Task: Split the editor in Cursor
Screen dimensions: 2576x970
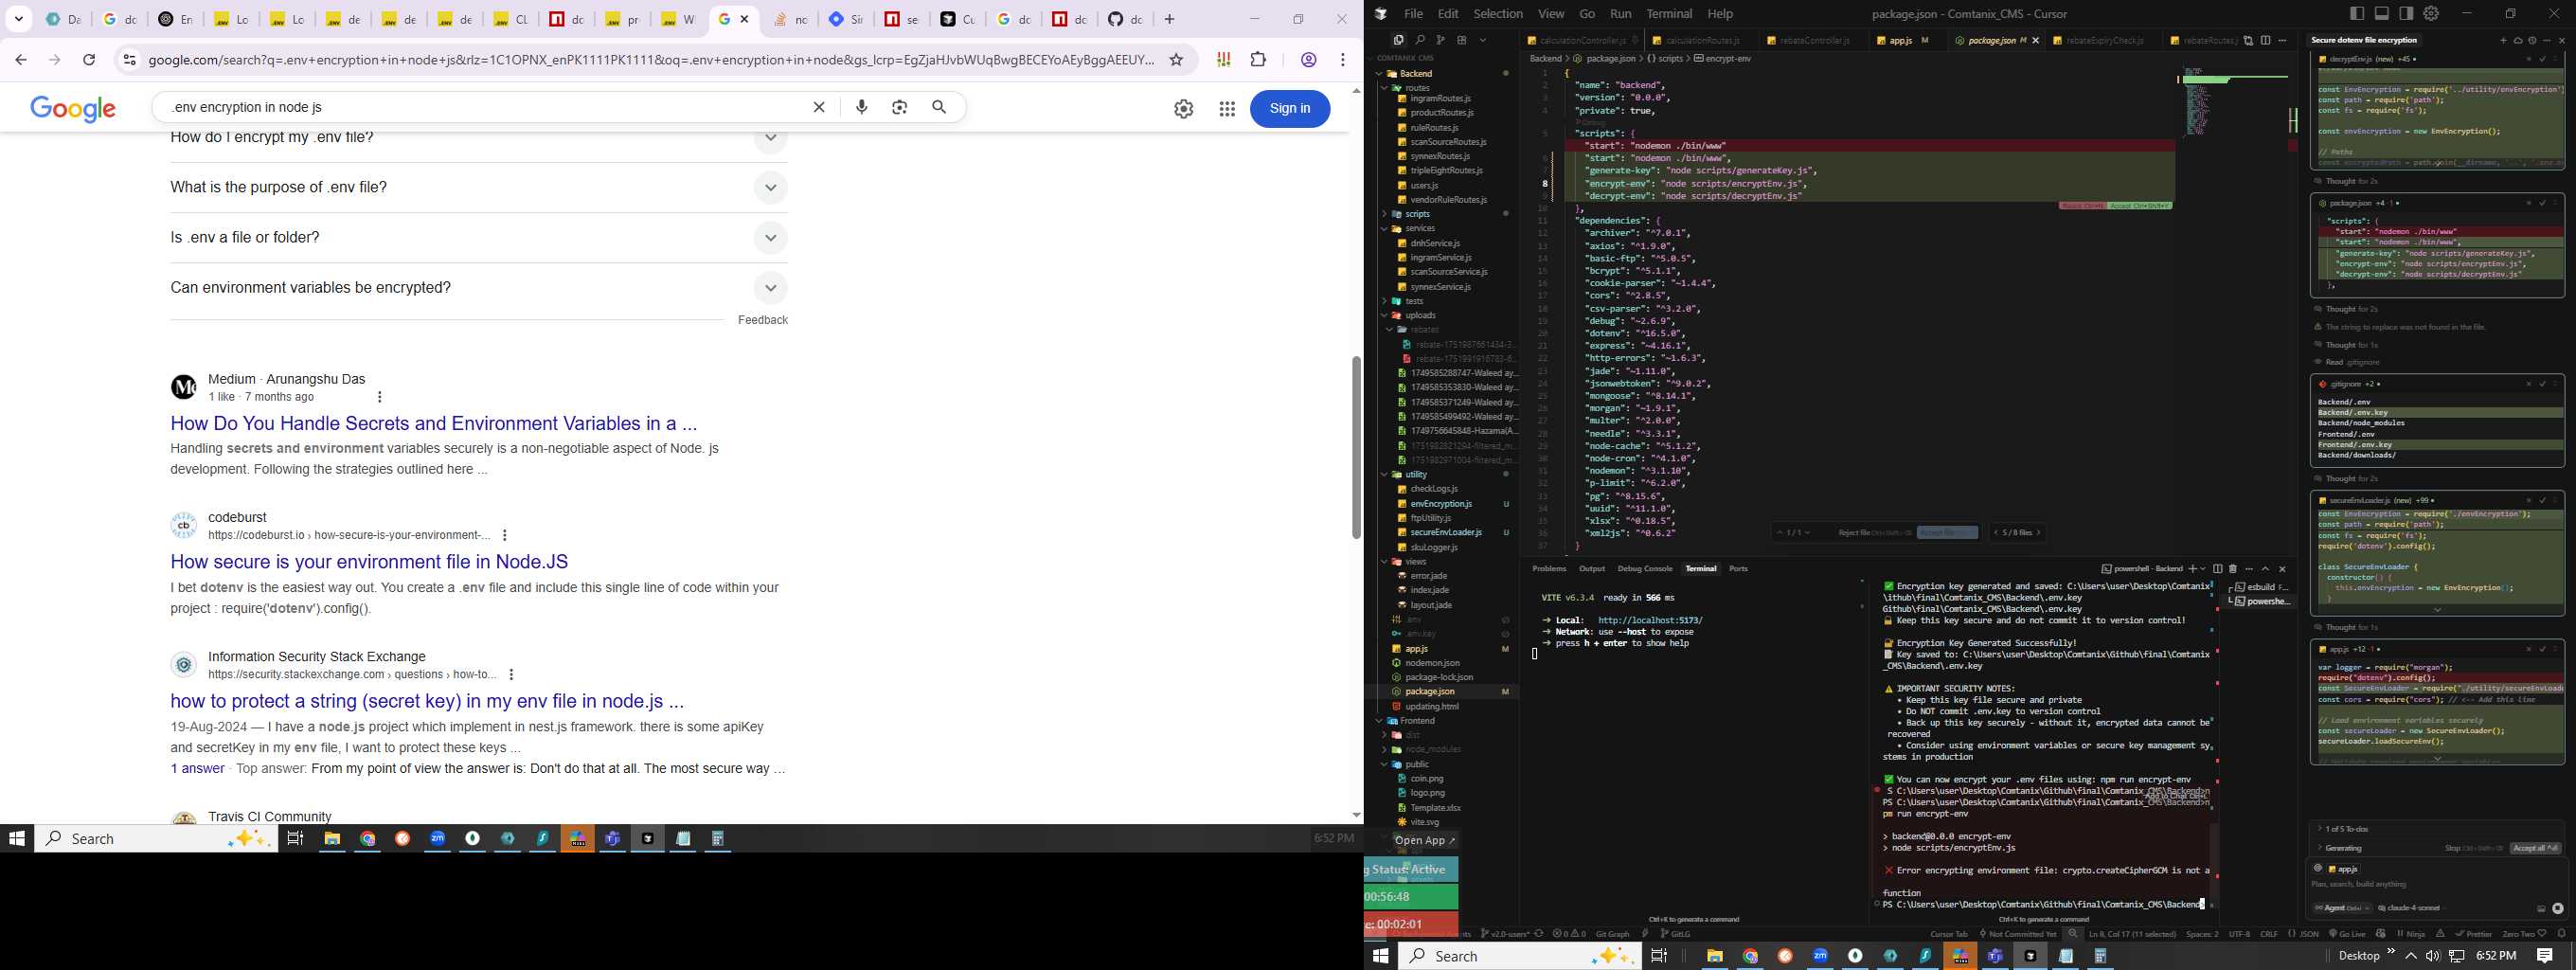Action: (x=2266, y=41)
